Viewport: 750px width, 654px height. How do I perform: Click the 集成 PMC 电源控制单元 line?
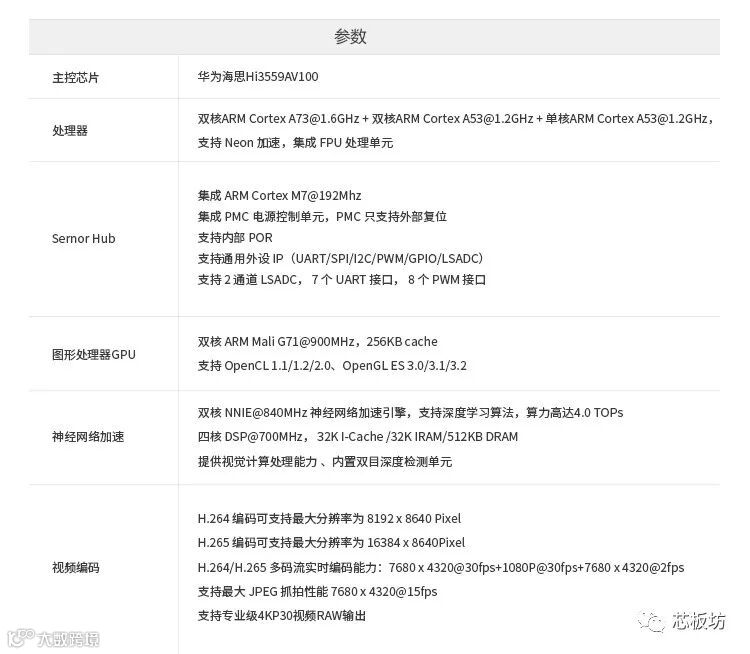click(322, 217)
